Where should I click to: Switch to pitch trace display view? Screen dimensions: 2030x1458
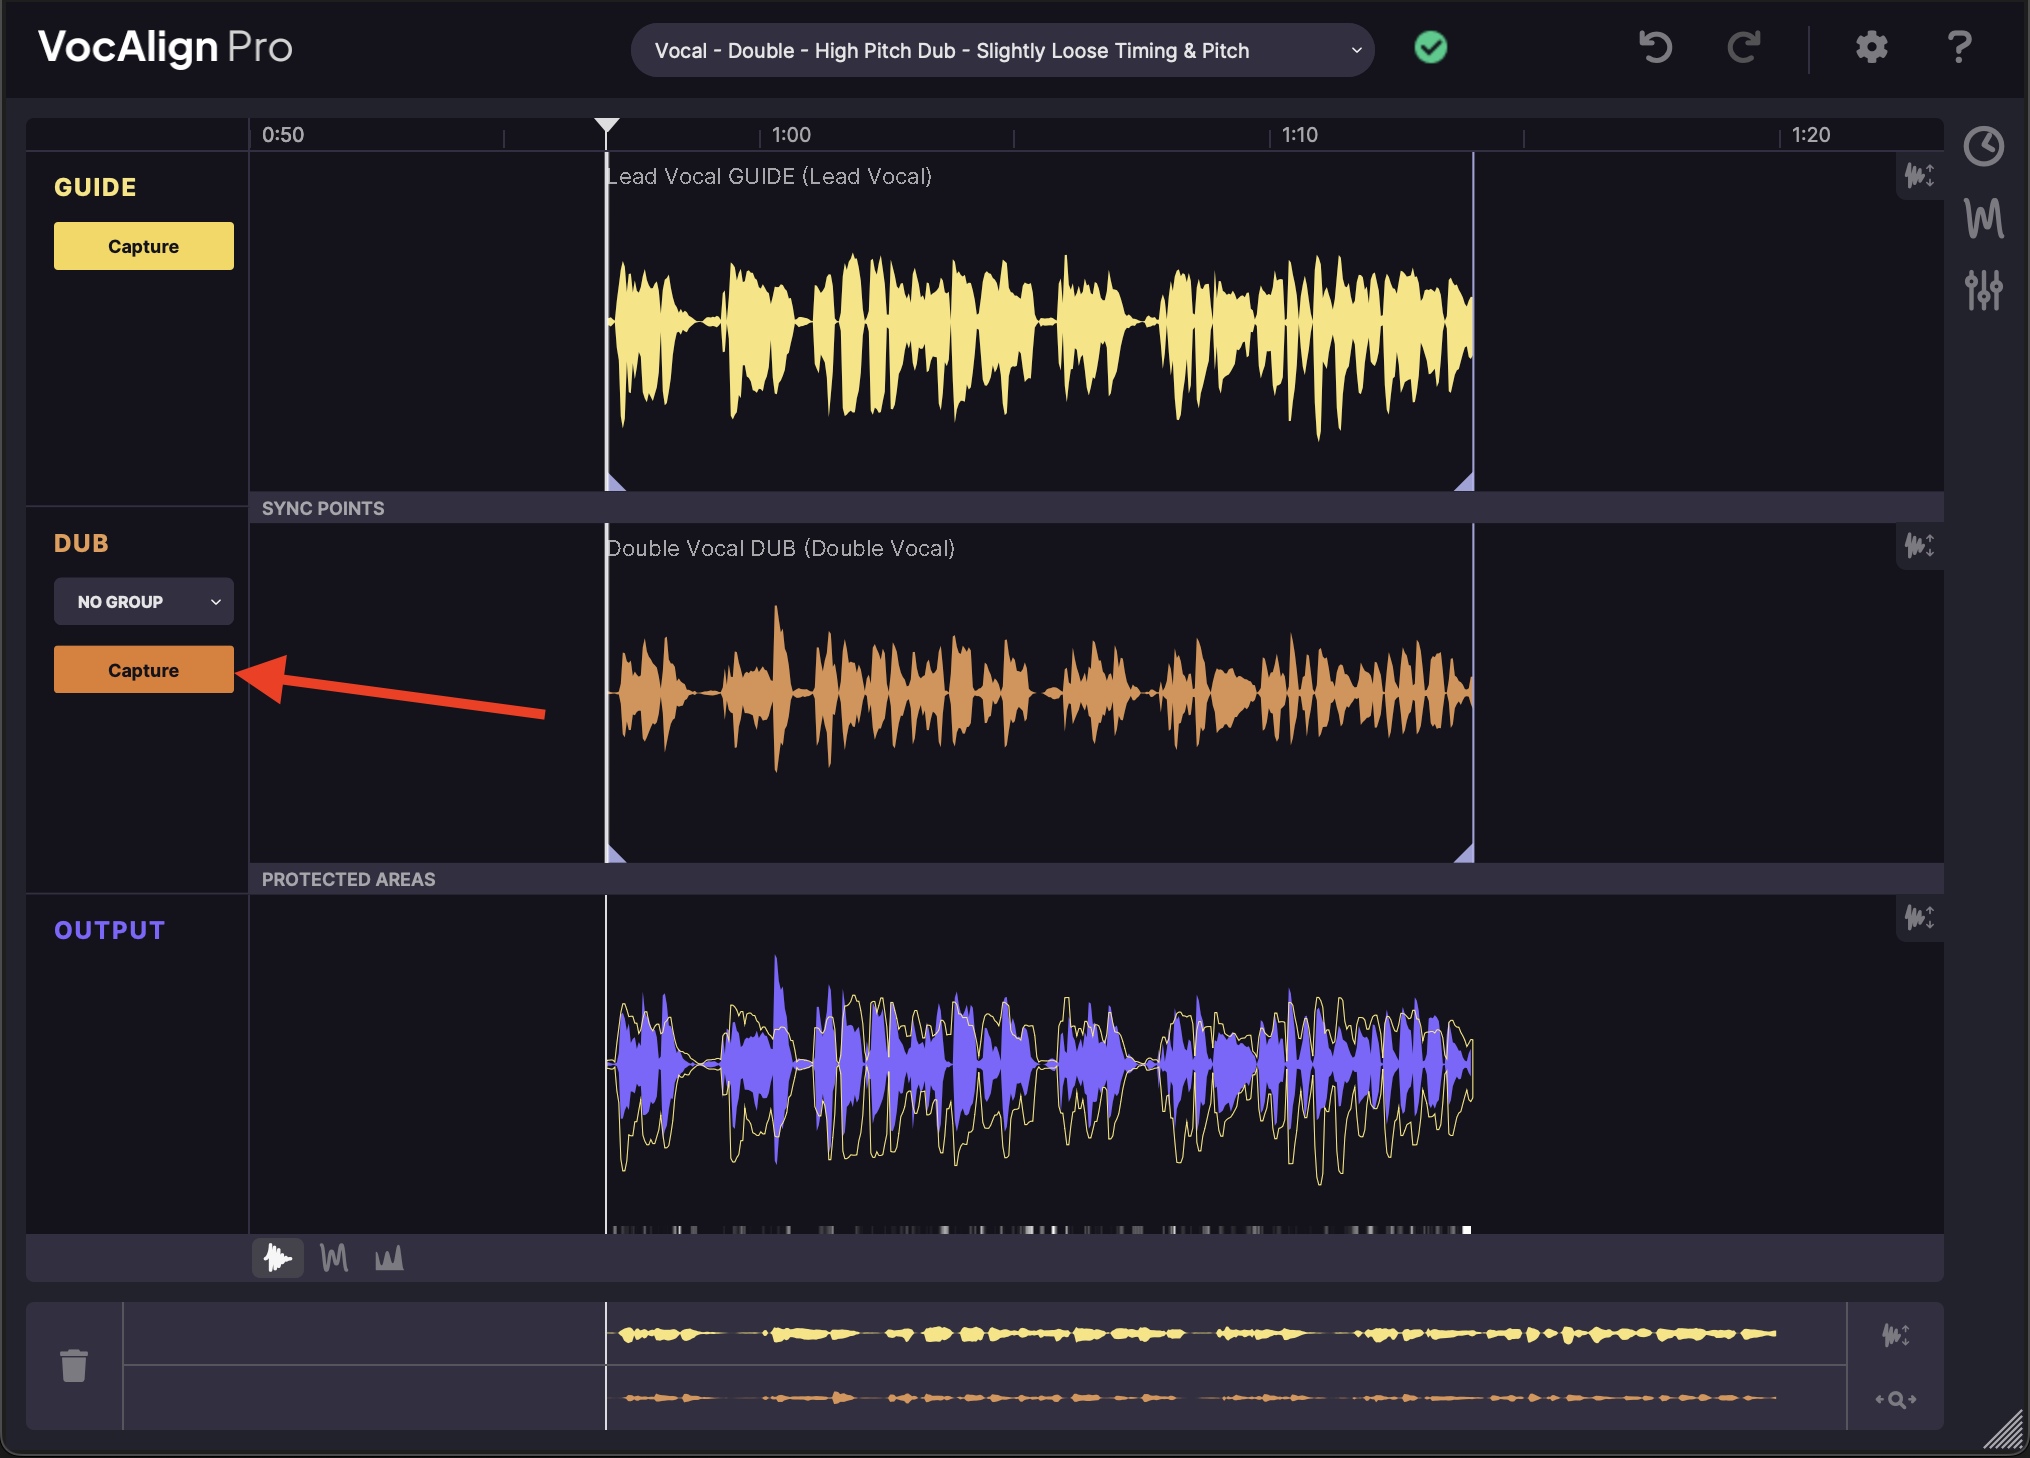334,1258
